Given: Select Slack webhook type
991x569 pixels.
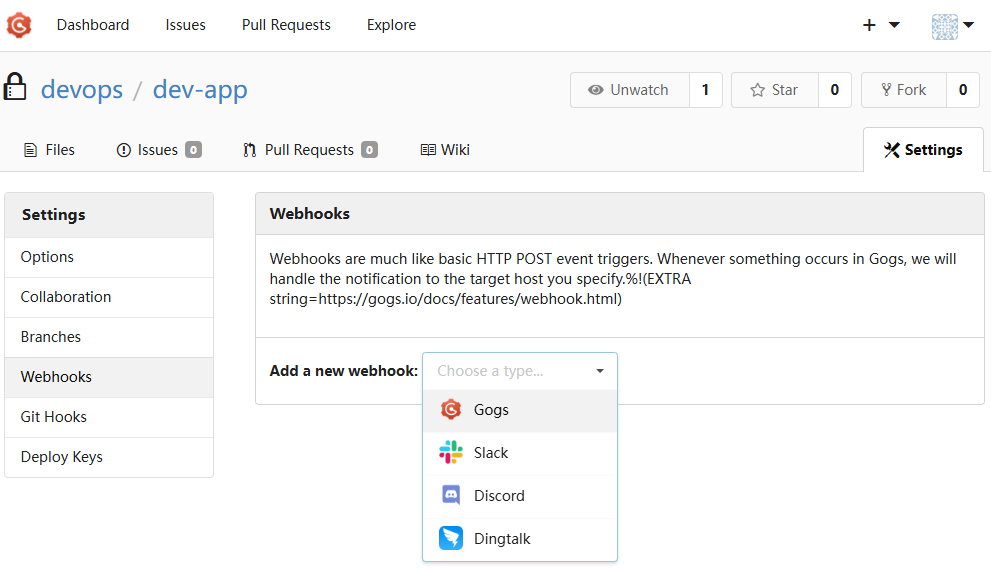Looking at the screenshot, I should pyautogui.click(x=520, y=453).
